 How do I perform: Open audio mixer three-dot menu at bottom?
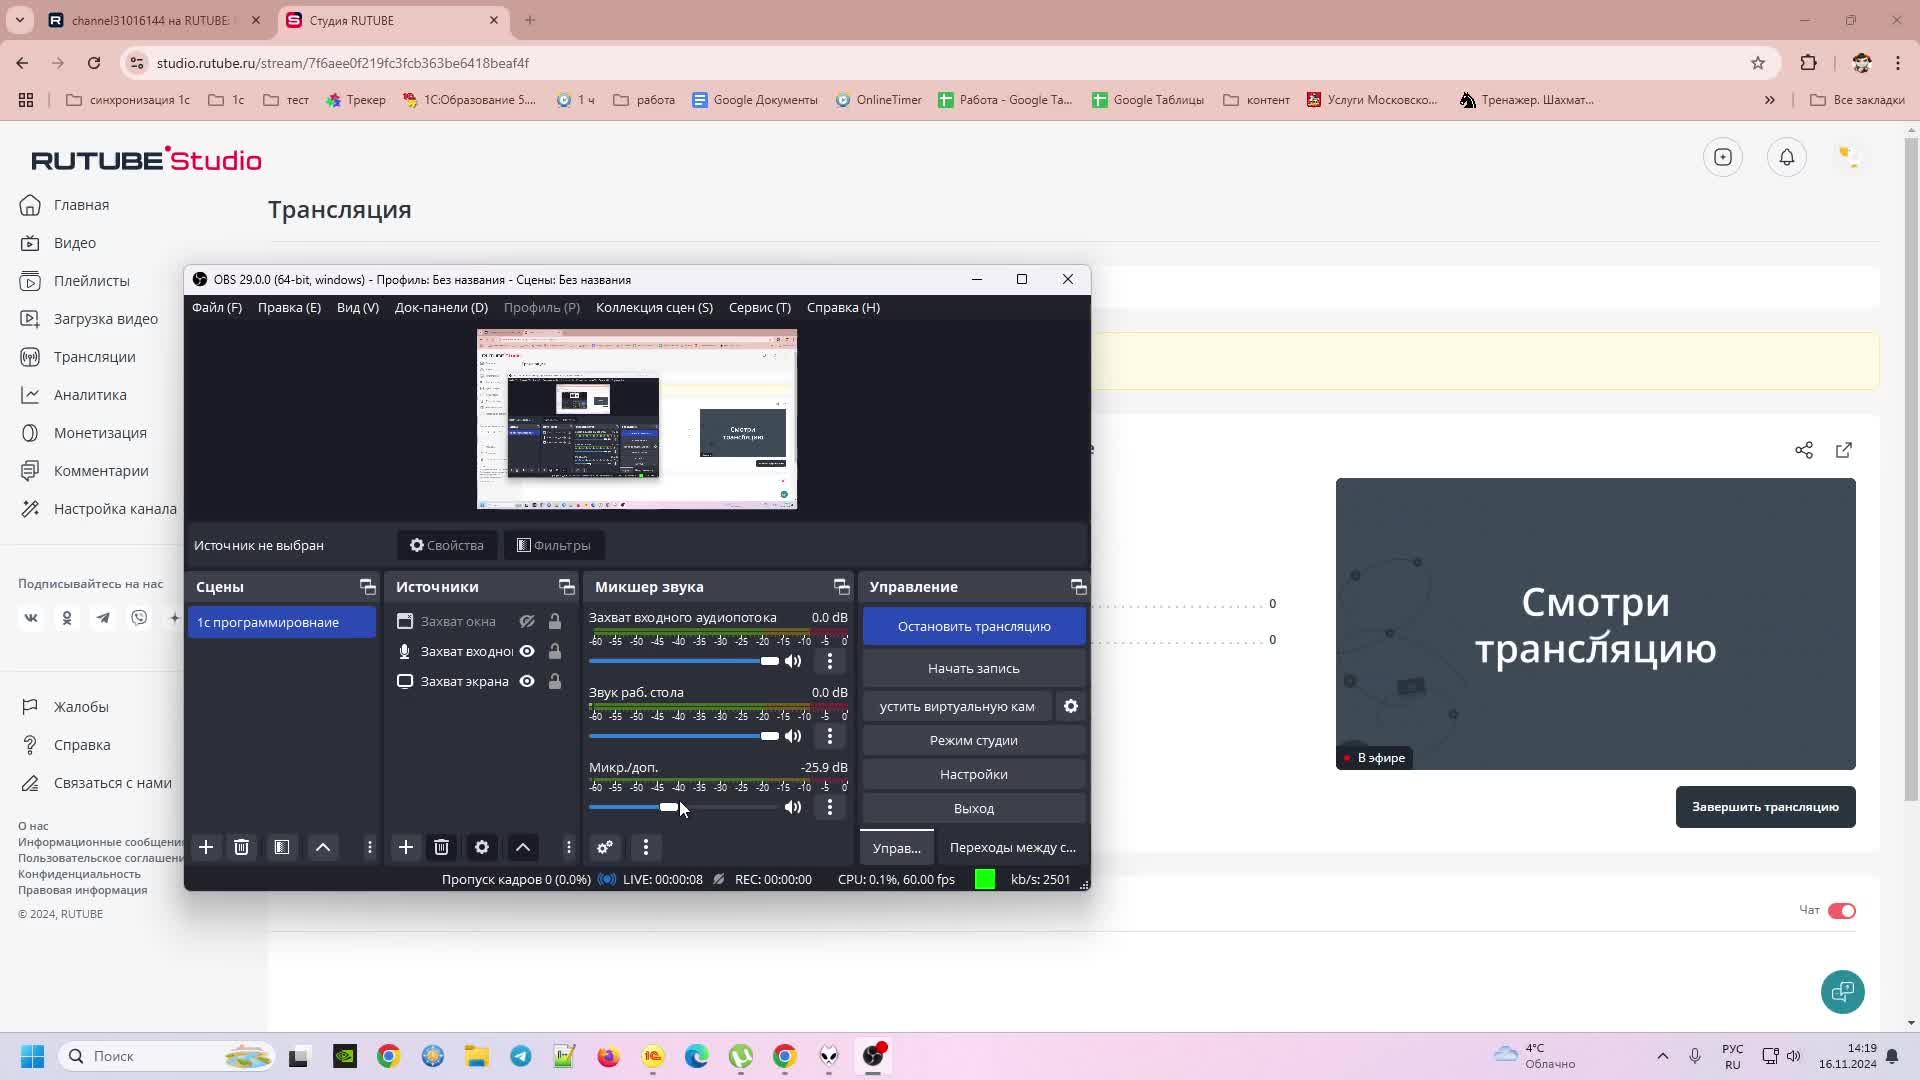click(646, 847)
